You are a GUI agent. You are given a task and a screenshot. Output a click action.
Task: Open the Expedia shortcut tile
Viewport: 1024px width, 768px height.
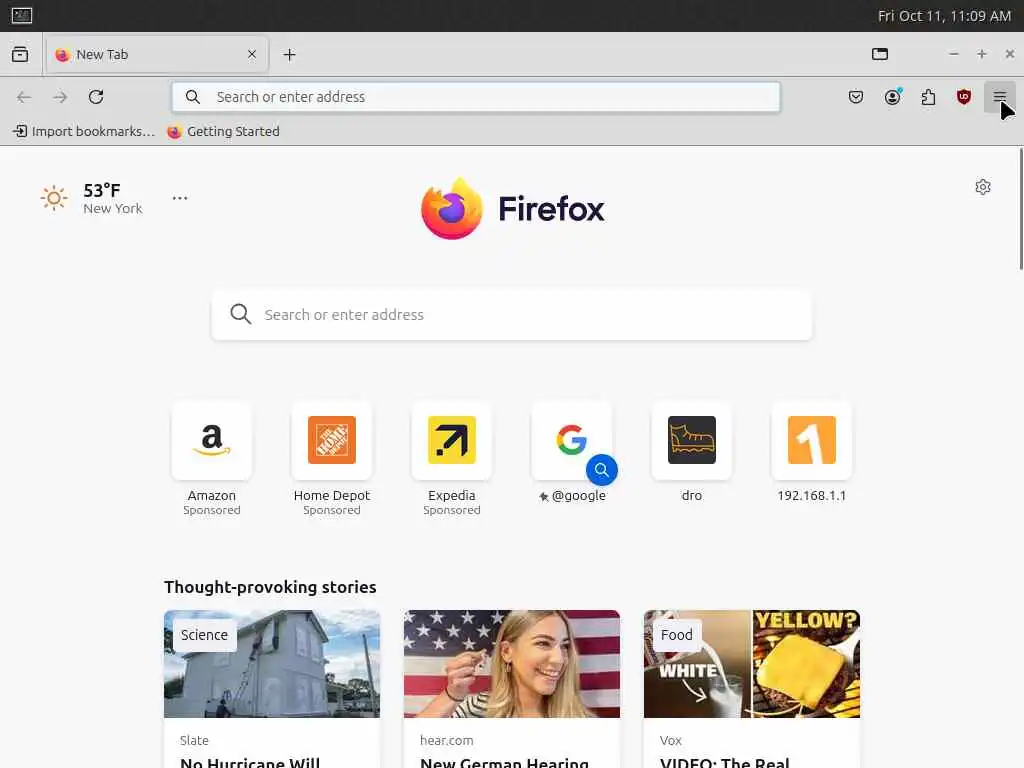[x=452, y=441]
